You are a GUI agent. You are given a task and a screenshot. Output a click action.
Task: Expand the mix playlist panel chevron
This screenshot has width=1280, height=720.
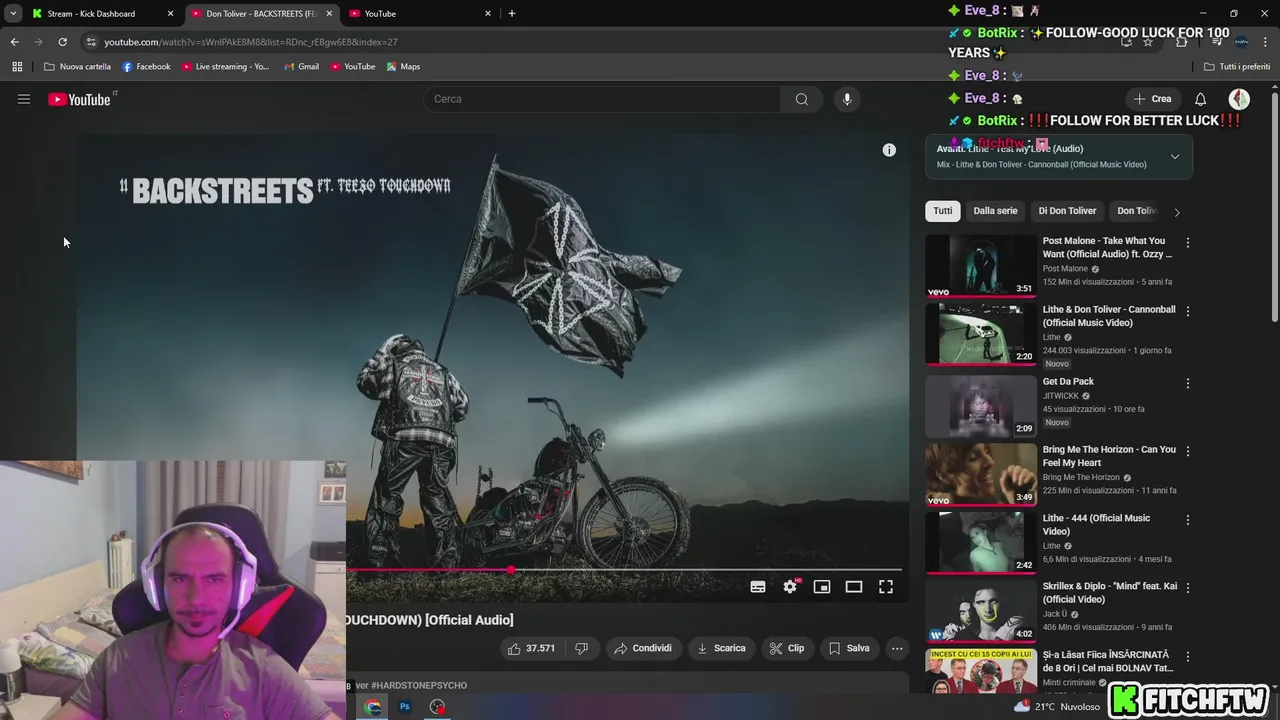tap(1175, 157)
